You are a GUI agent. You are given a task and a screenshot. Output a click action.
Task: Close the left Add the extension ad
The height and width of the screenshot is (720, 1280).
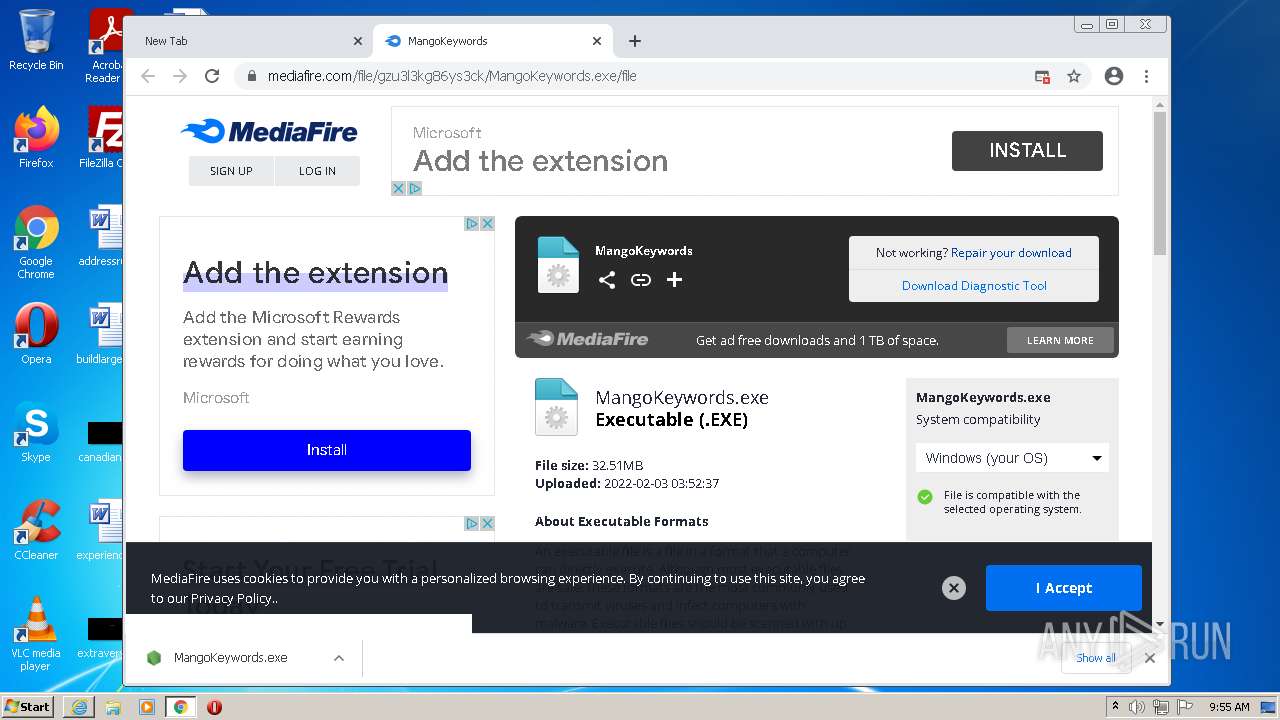tap(487, 223)
